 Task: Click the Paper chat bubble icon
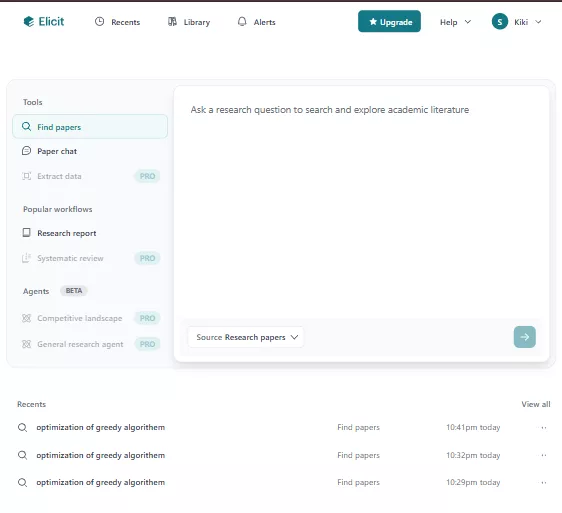coord(27,151)
